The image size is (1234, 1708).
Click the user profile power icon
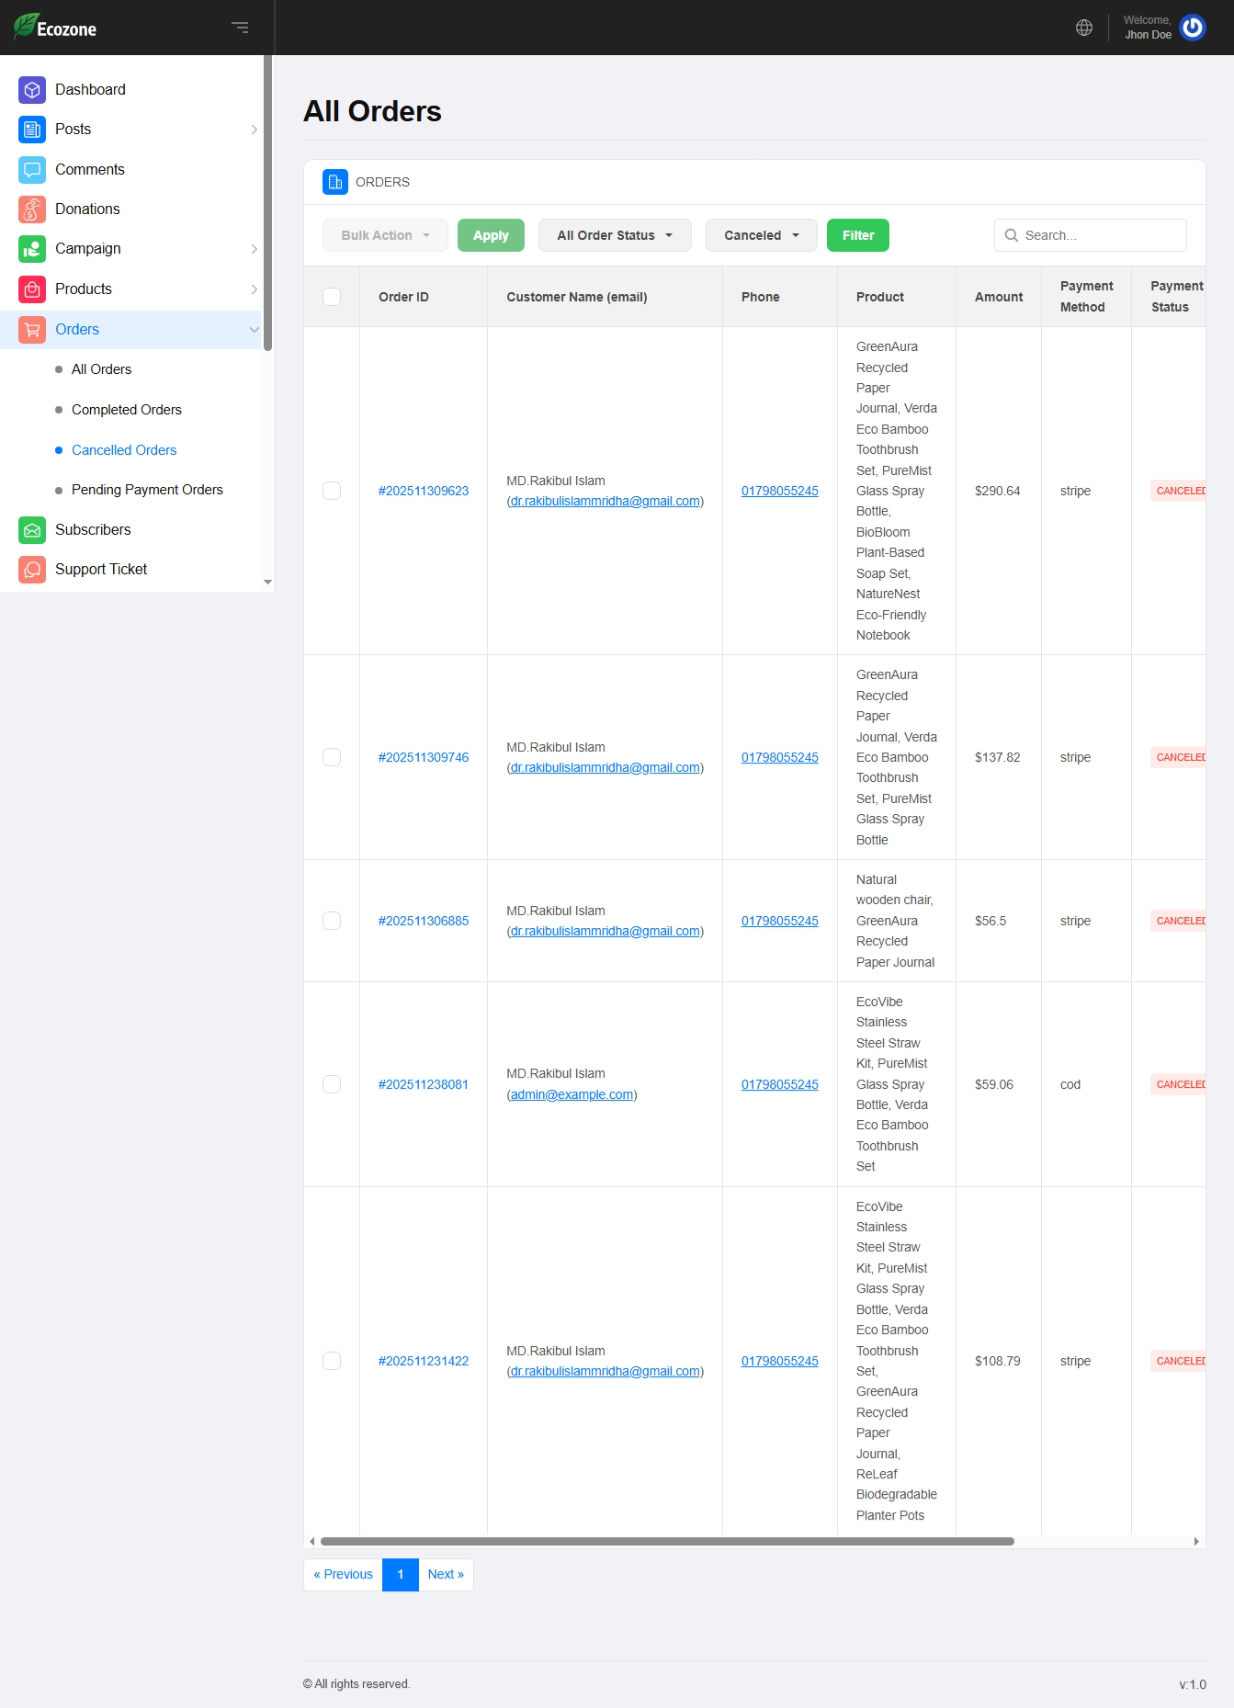(x=1192, y=28)
